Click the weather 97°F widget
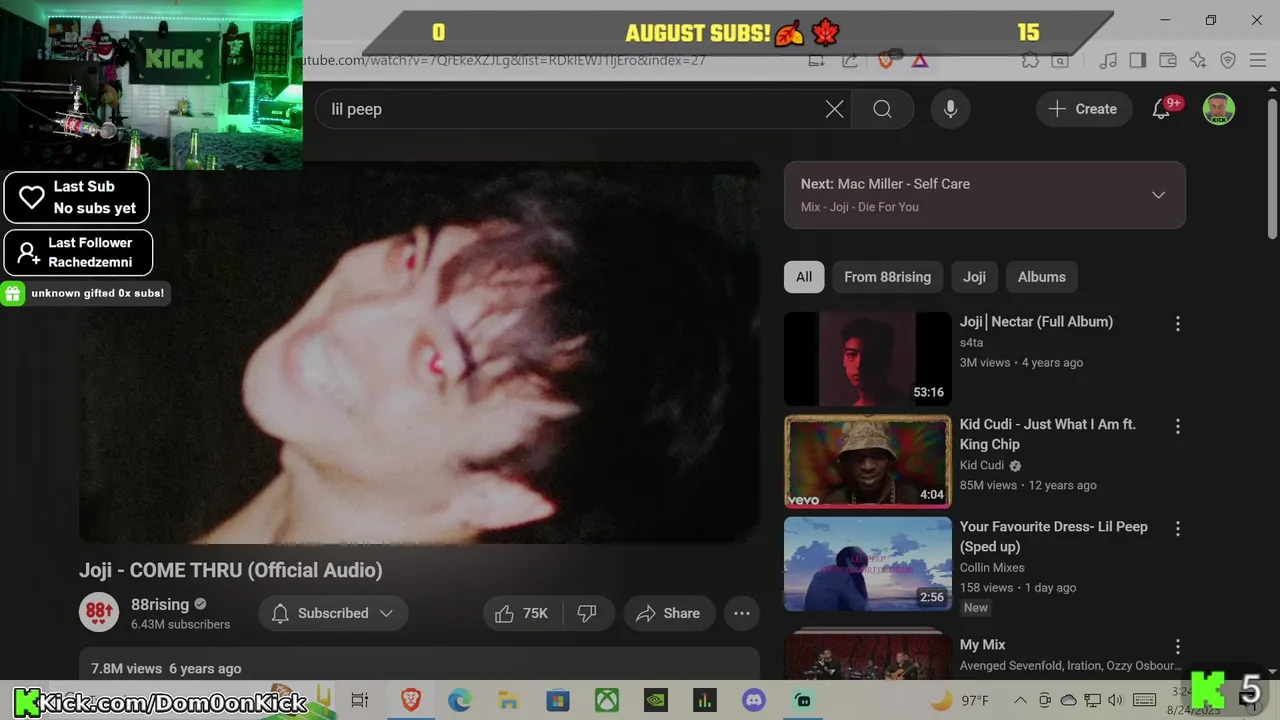Image resolution: width=1280 pixels, height=720 pixels. tap(960, 700)
